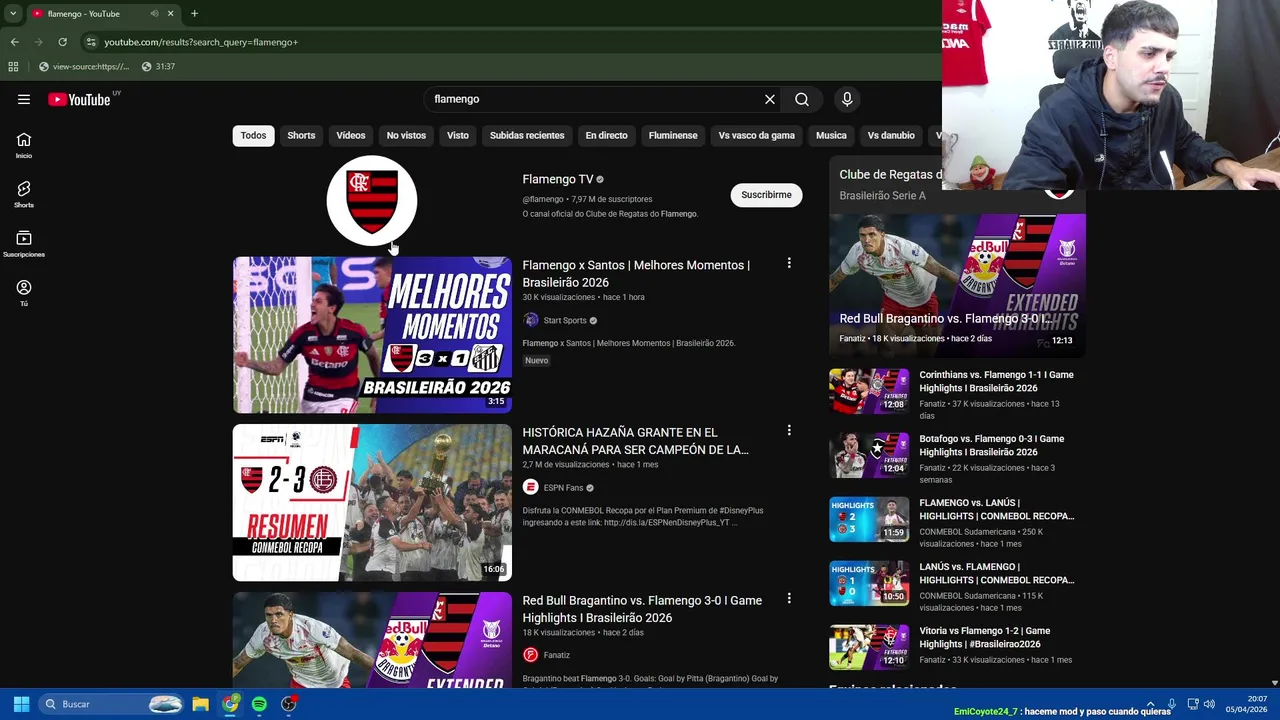Open Shorts in the left sidebar
This screenshot has height=720, width=1280.
[x=24, y=195]
